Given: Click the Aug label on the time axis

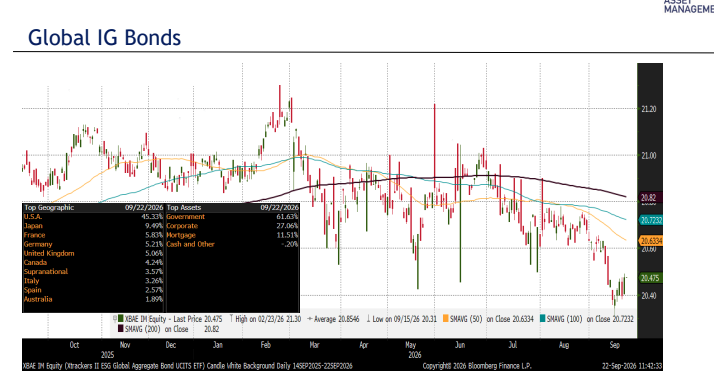Looking at the screenshot, I should click(x=564, y=345).
